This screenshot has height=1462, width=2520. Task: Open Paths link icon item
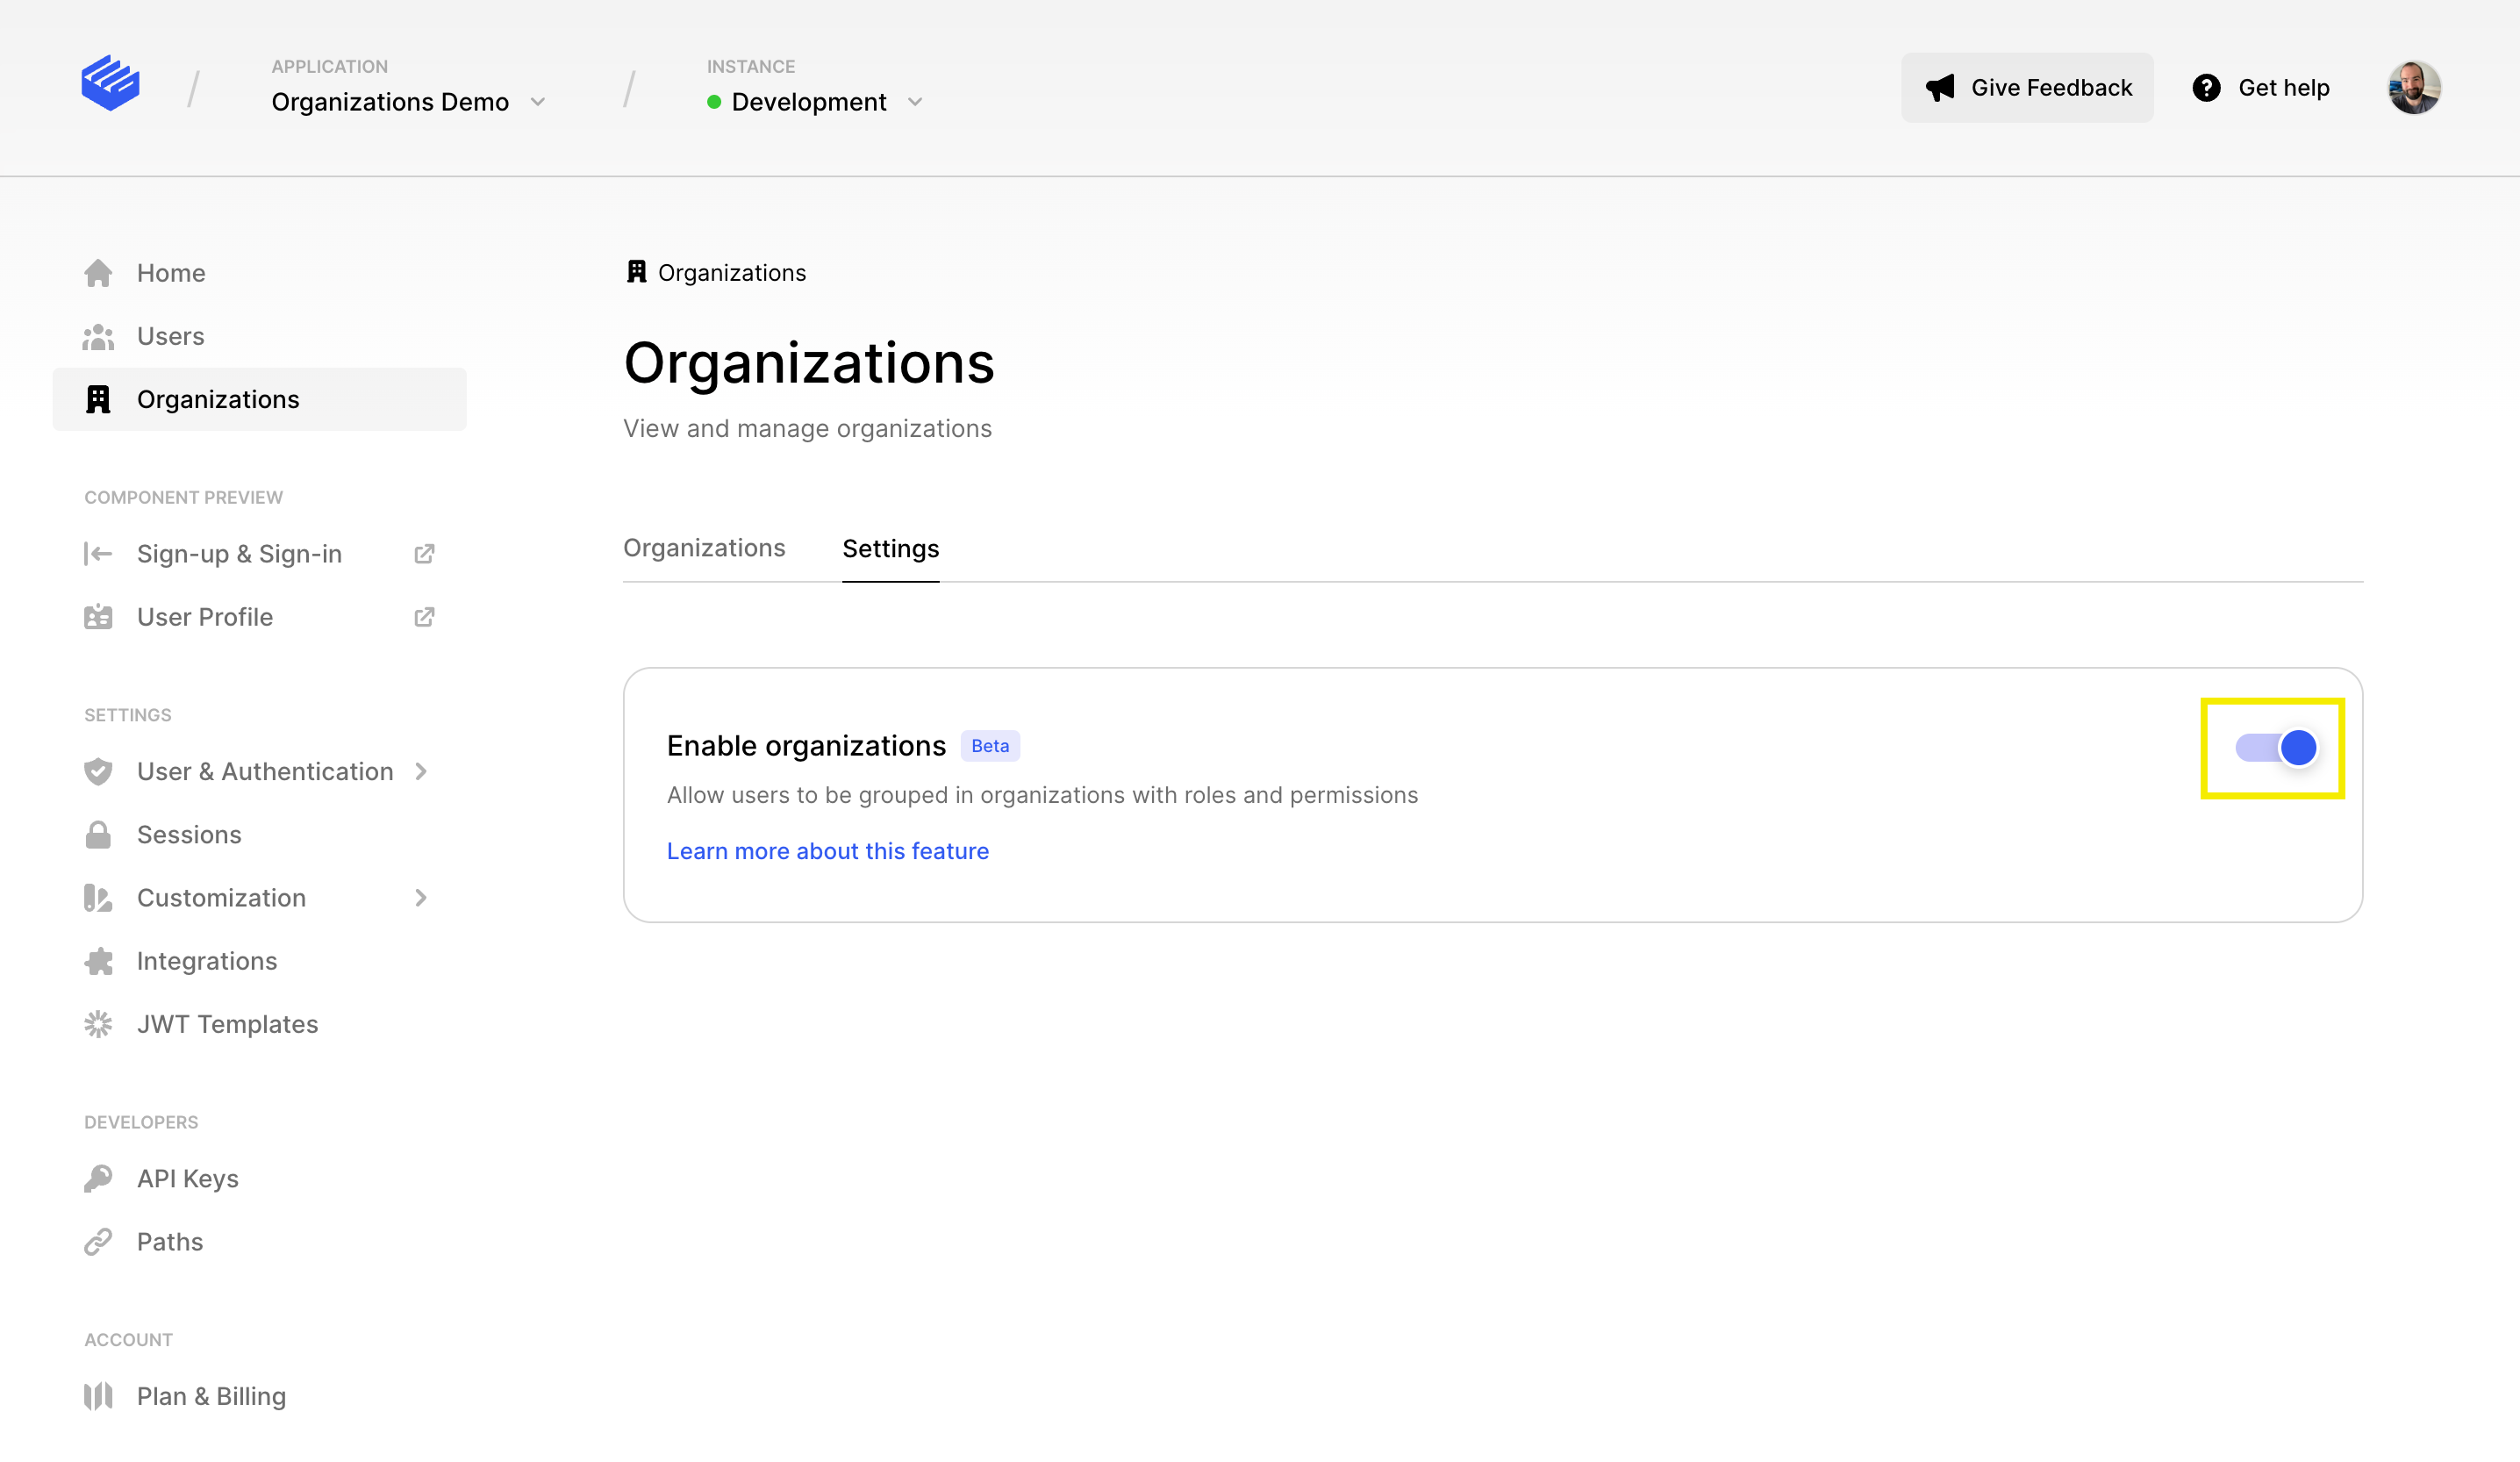point(169,1241)
